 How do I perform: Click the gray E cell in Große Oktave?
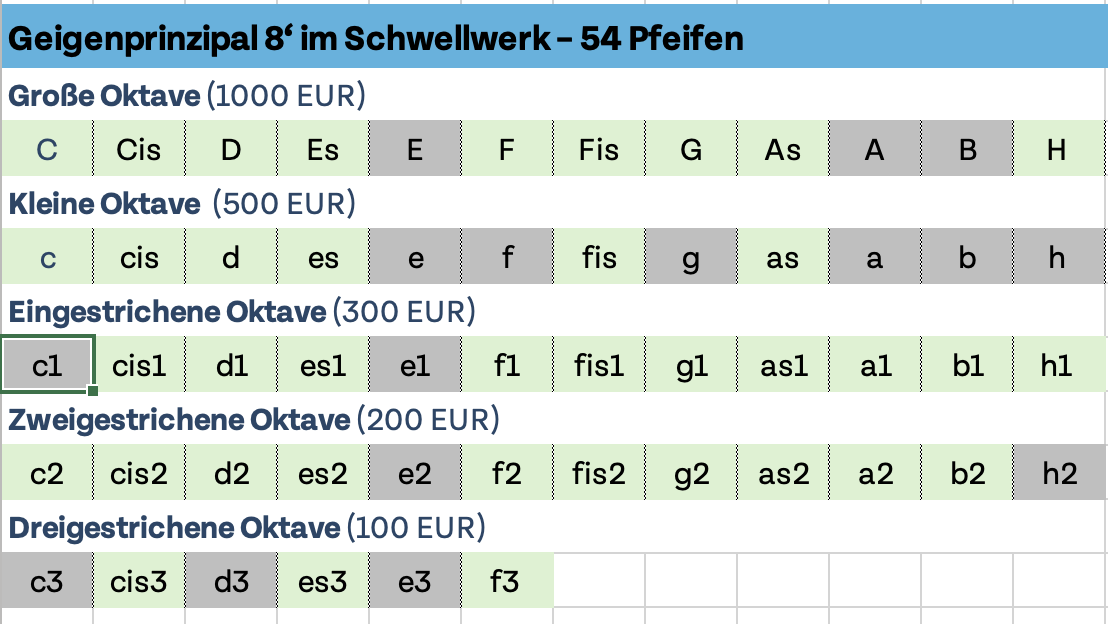[414, 150]
